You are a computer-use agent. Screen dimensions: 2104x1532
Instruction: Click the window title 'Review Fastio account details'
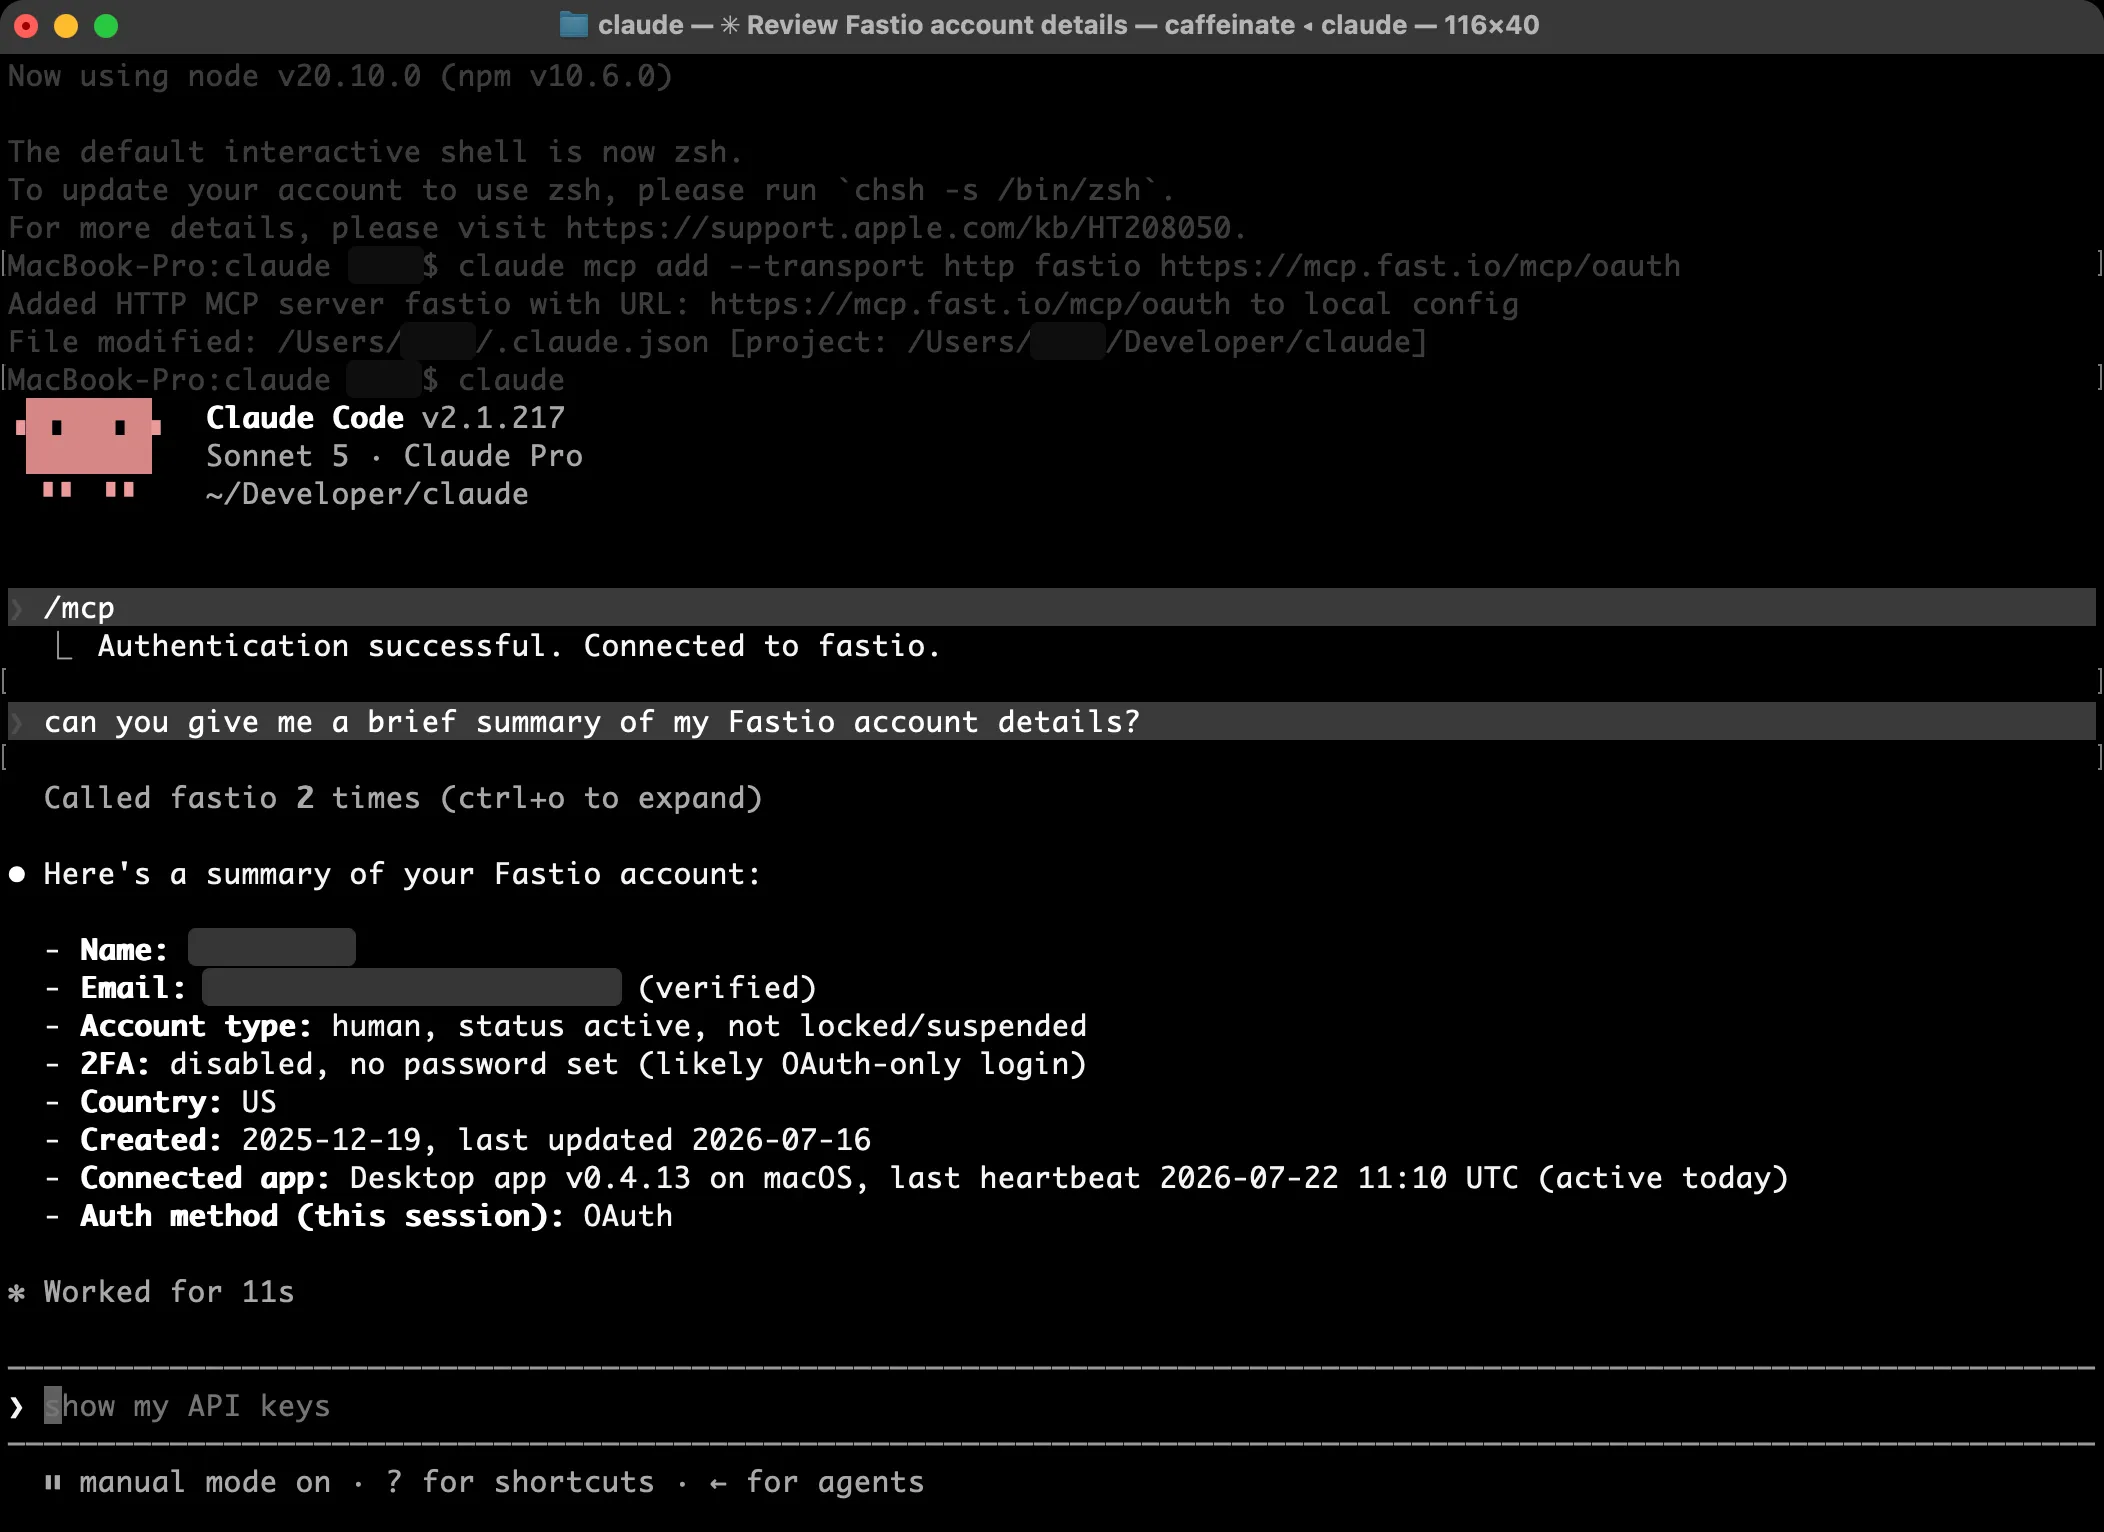click(x=937, y=25)
